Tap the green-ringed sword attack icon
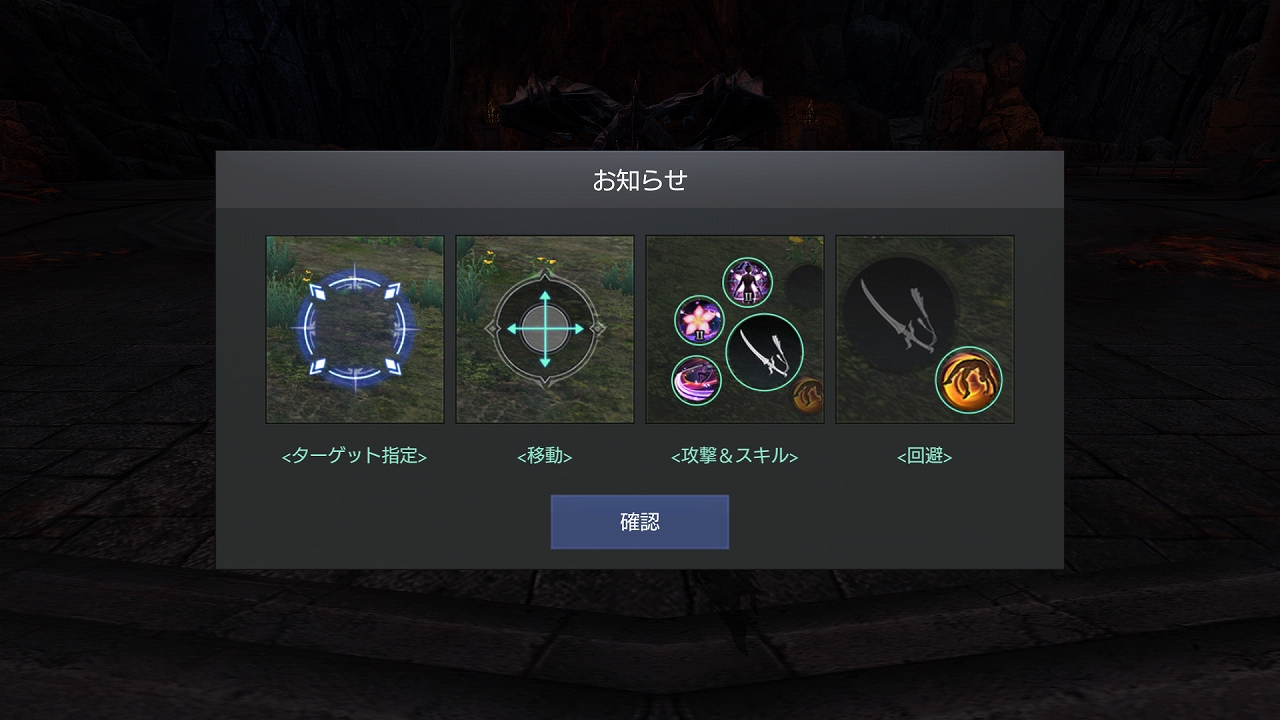The height and width of the screenshot is (720, 1280). pos(764,352)
